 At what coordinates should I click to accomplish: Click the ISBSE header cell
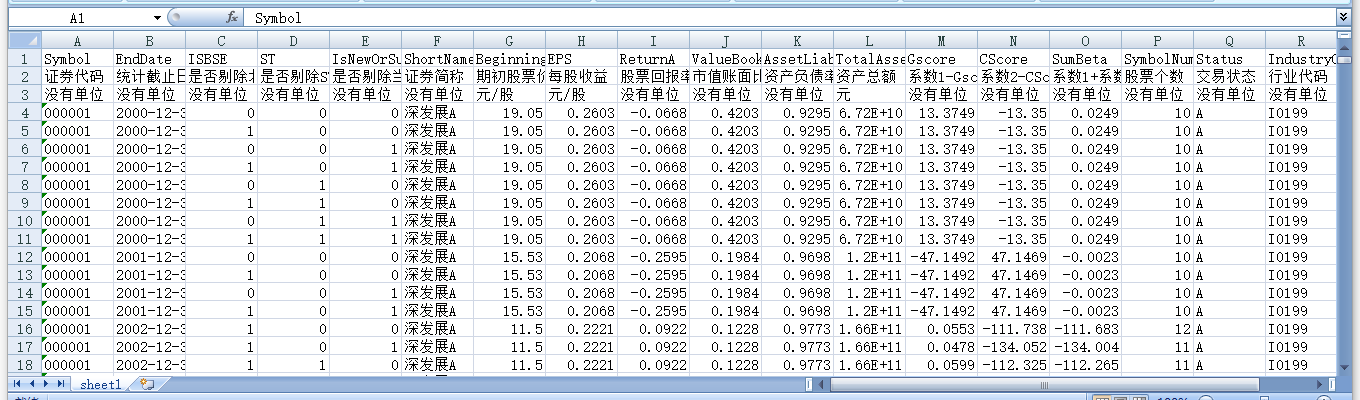pyautogui.click(x=221, y=59)
